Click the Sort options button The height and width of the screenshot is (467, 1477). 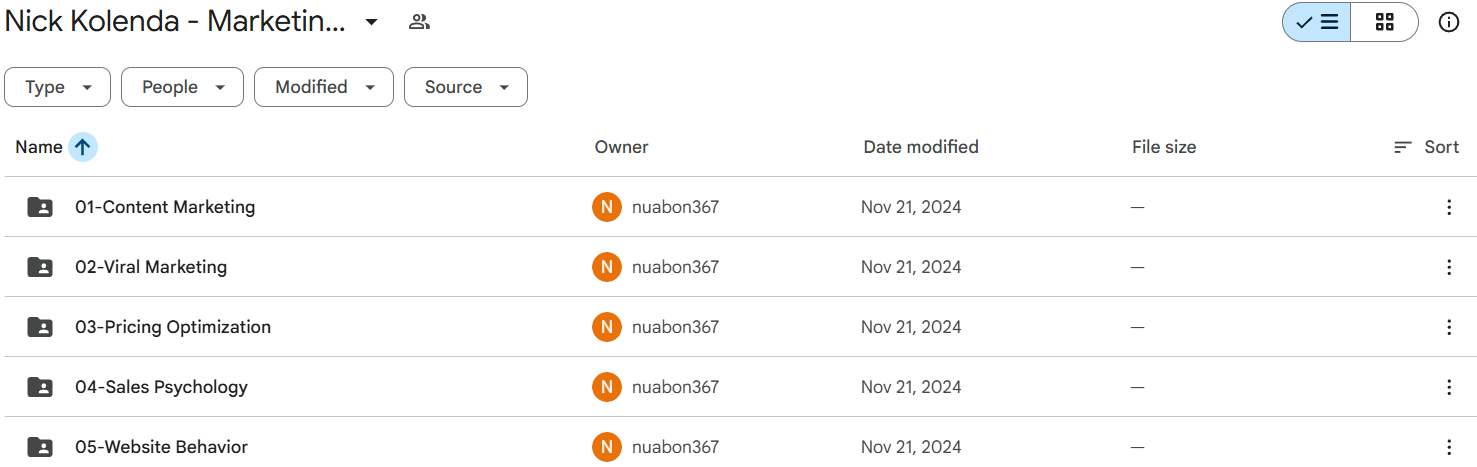1426,147
